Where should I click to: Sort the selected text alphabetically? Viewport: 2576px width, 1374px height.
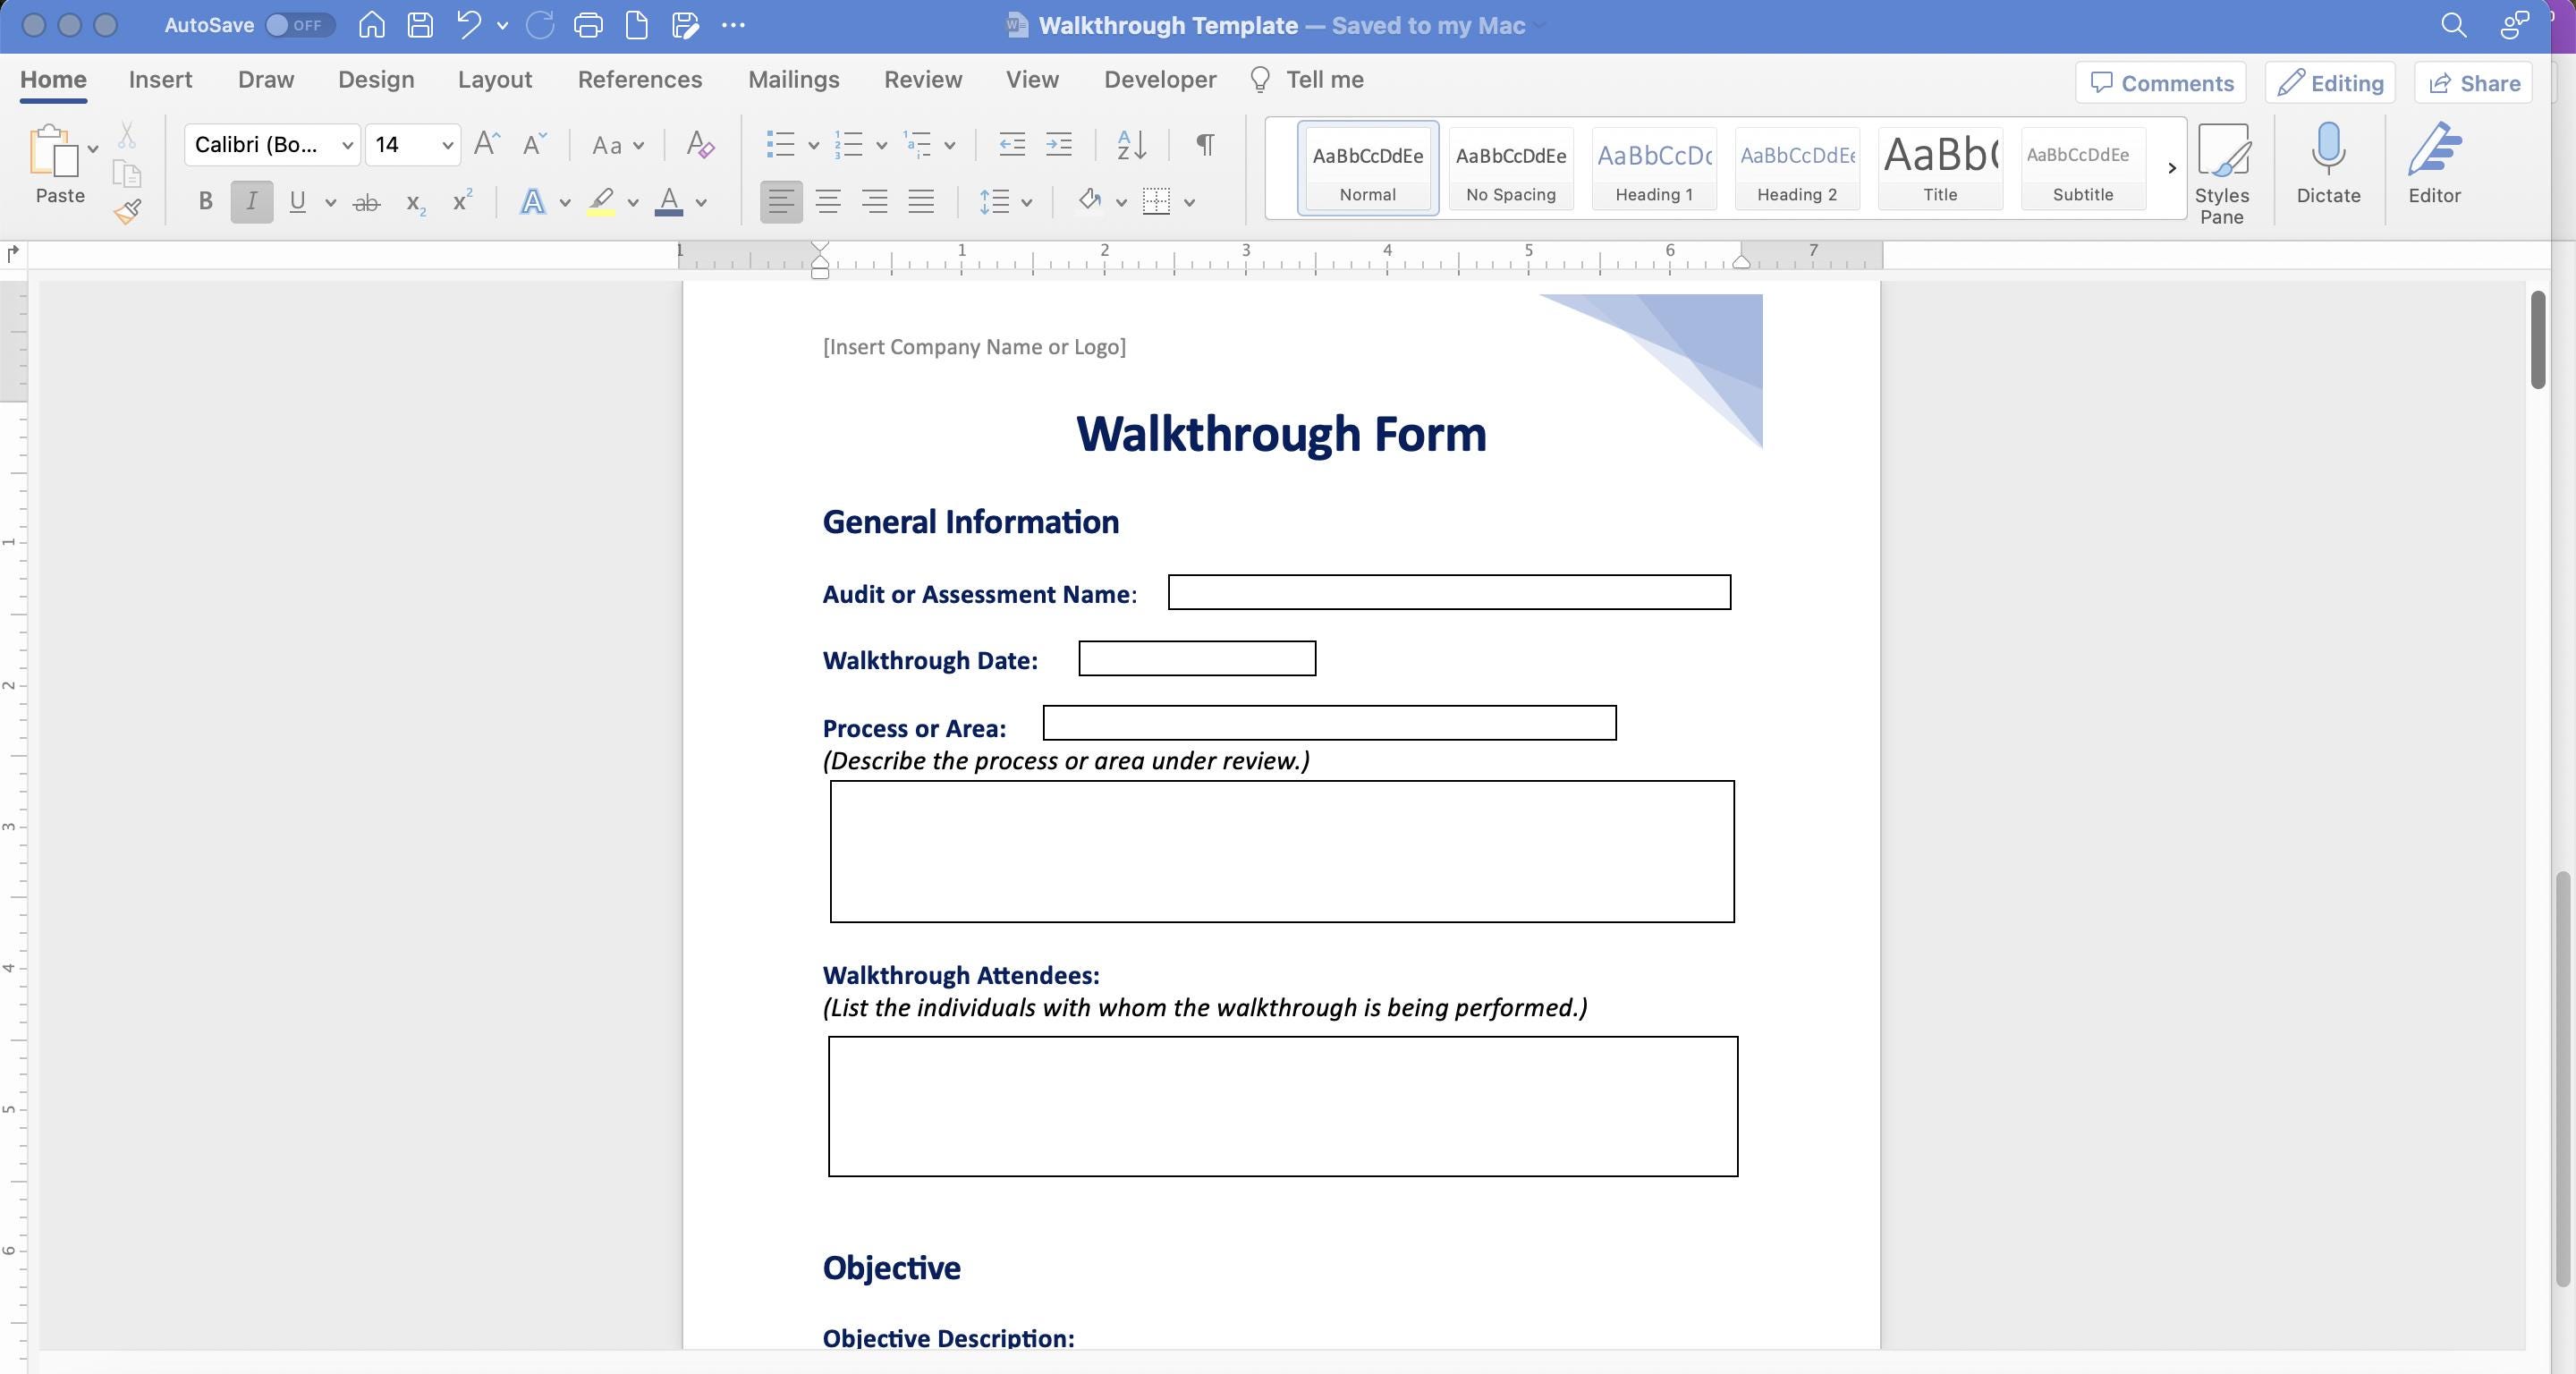pos(1130,145)
